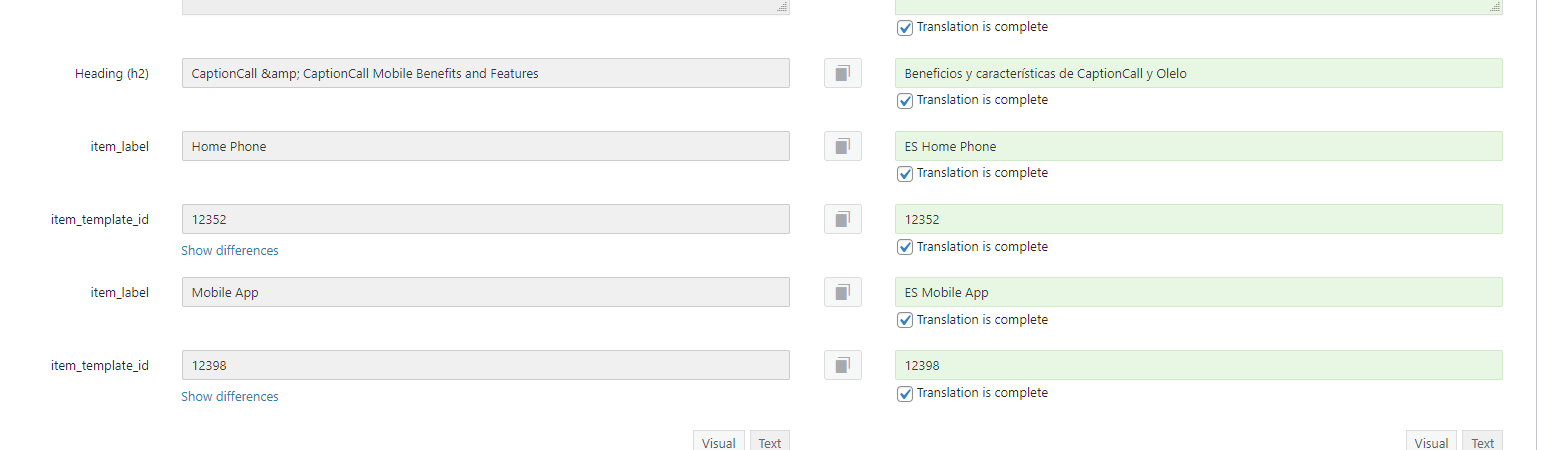Show differences for item_template_id 12398
1552x450 pixels.
(x=230, y=397)
